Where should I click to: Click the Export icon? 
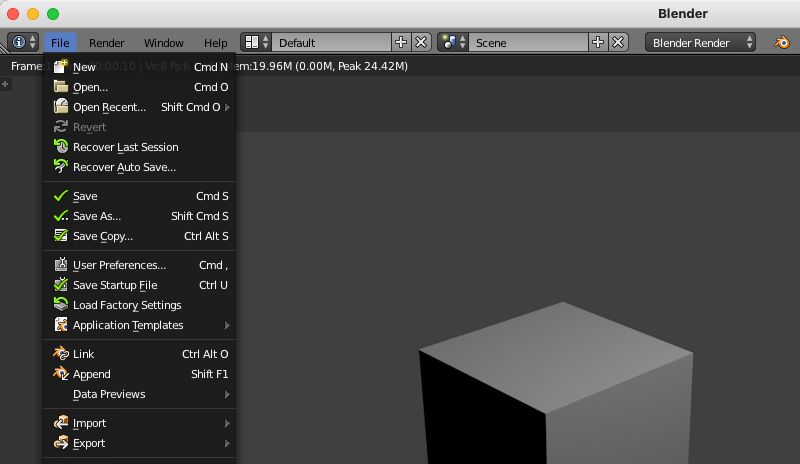click(61, 443)
